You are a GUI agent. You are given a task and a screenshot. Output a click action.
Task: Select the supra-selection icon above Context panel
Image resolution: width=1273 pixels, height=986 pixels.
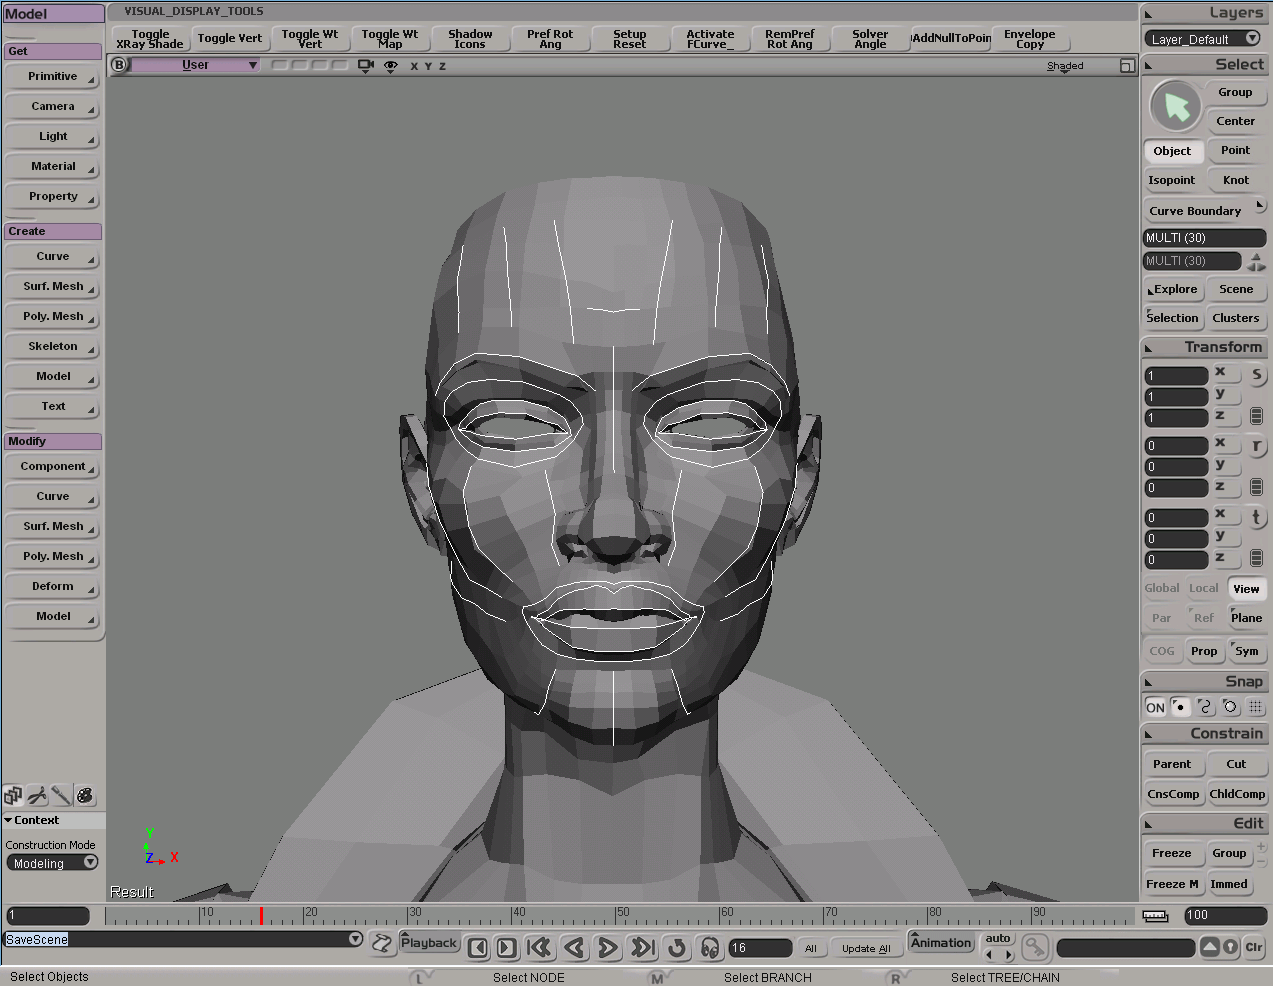pos(13,795)
